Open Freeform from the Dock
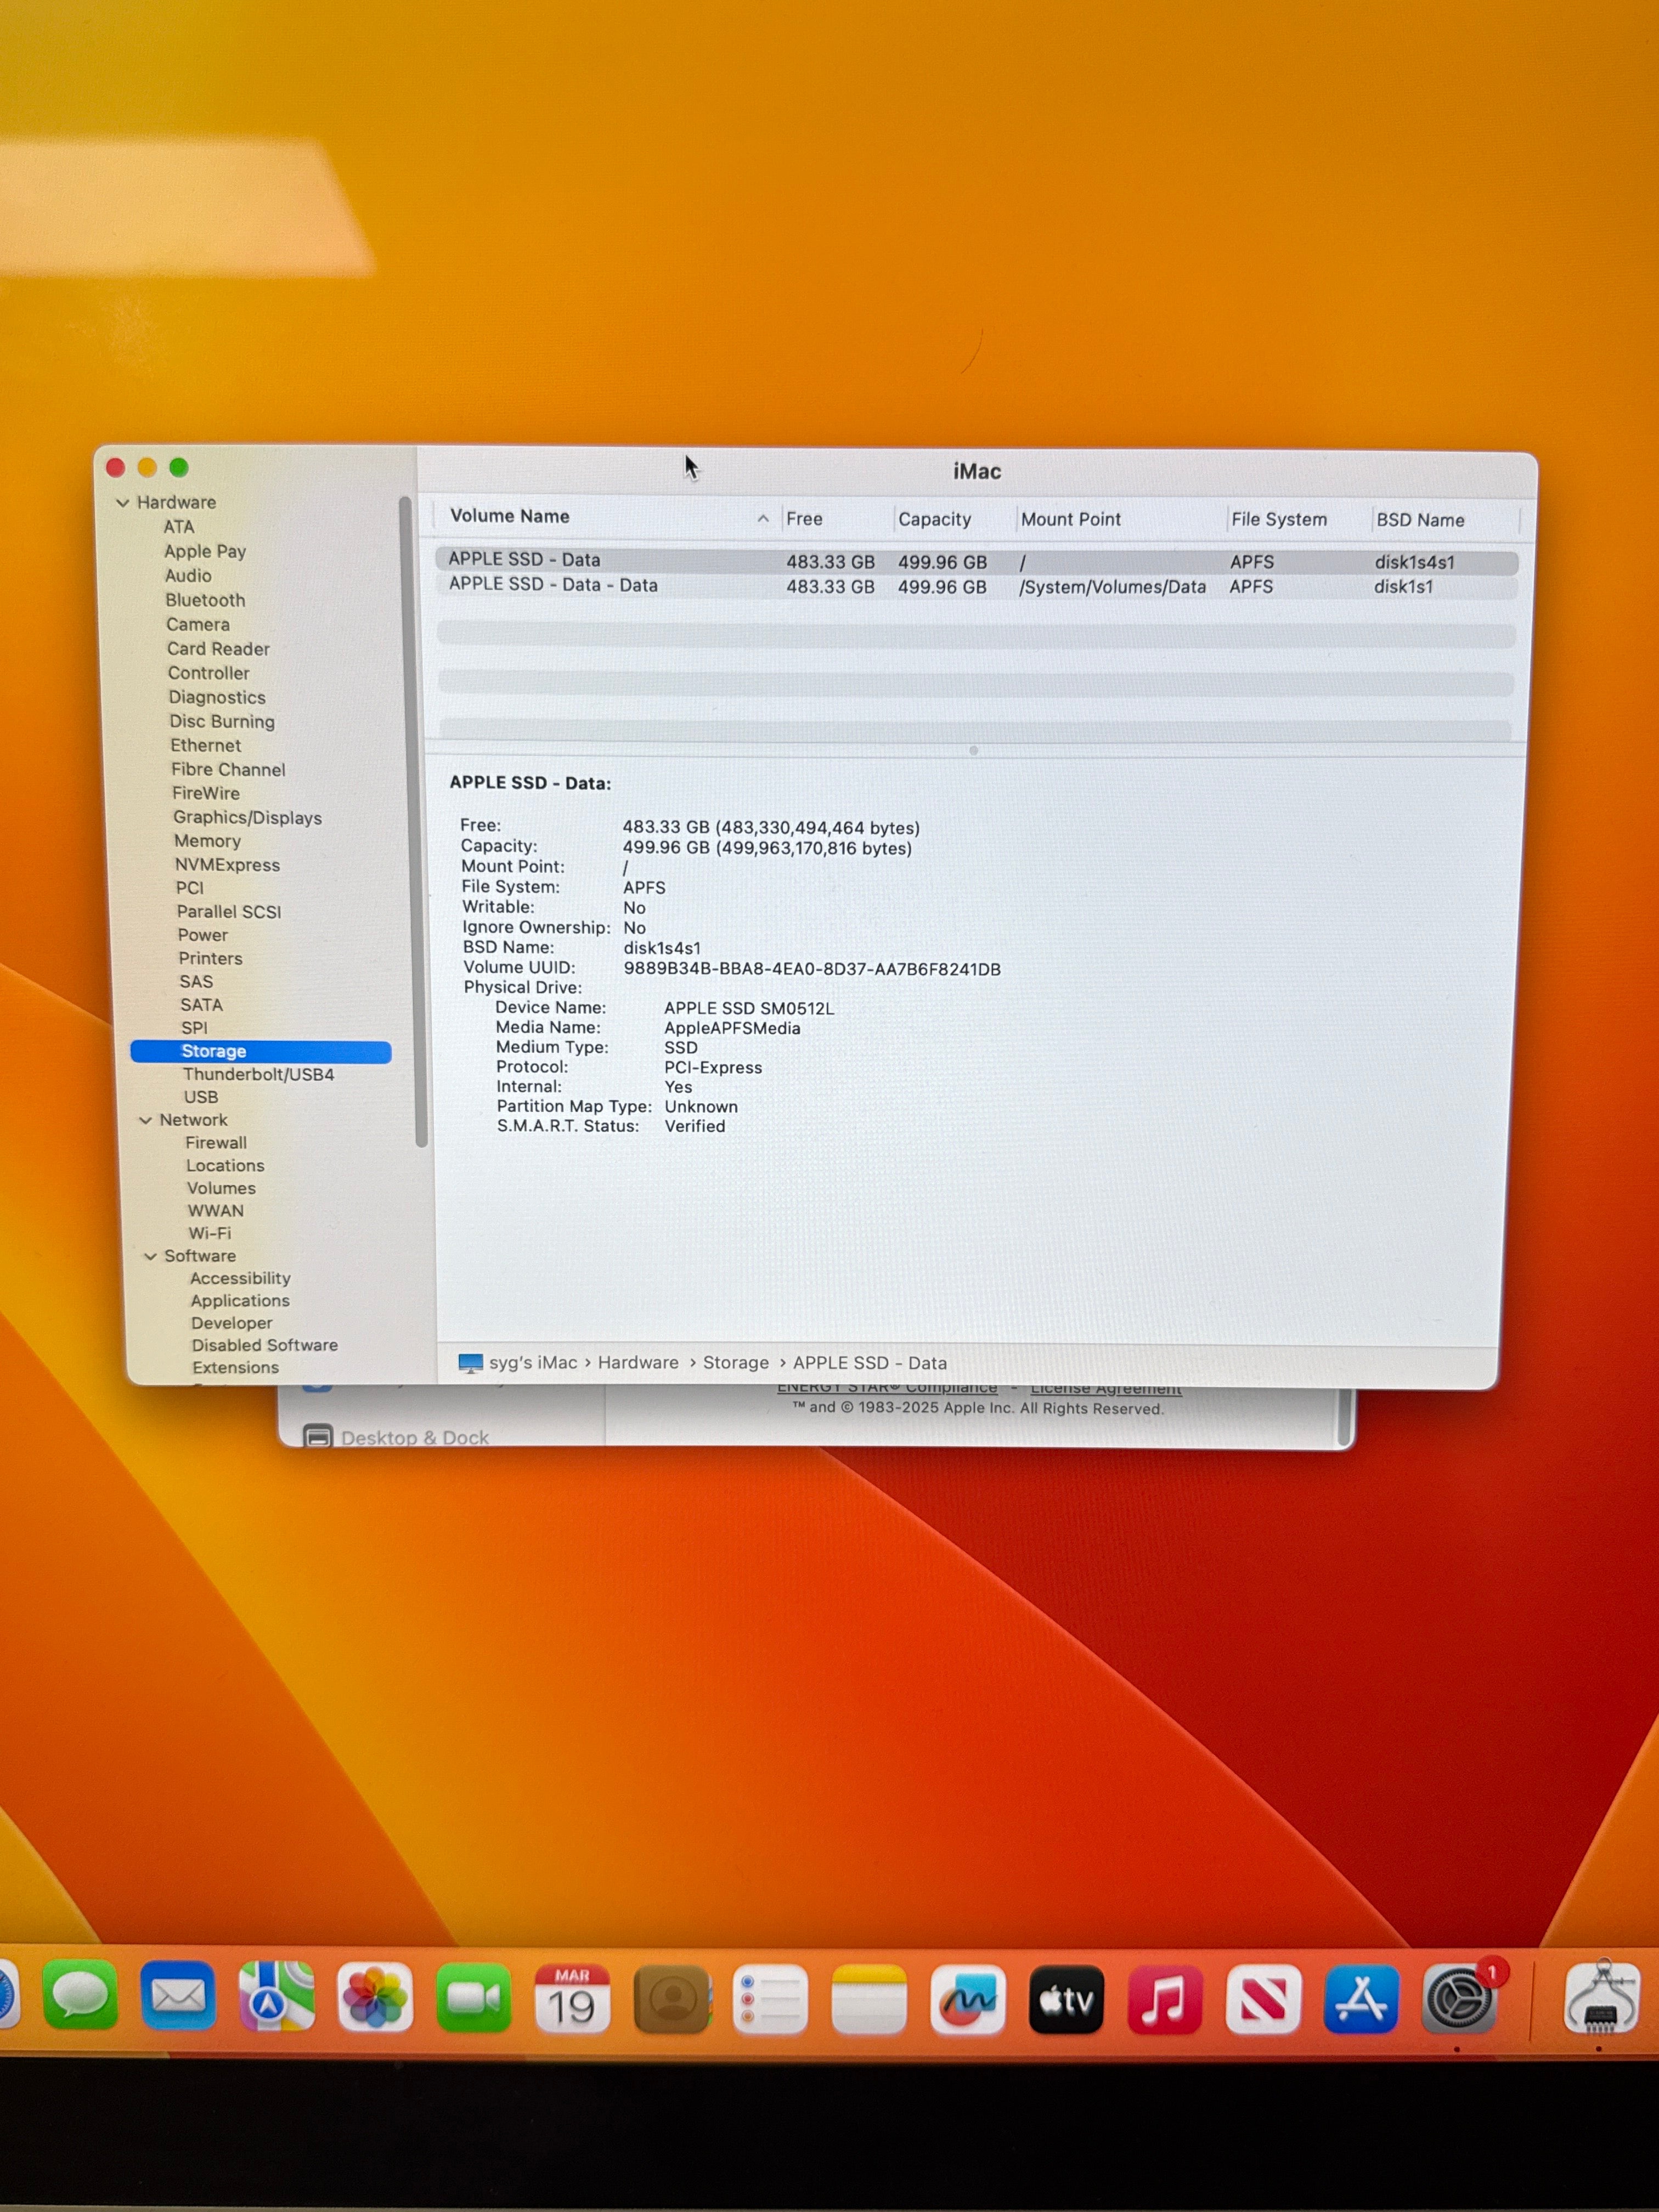Viewport: 1659px width, 2212px height. 967,1999
